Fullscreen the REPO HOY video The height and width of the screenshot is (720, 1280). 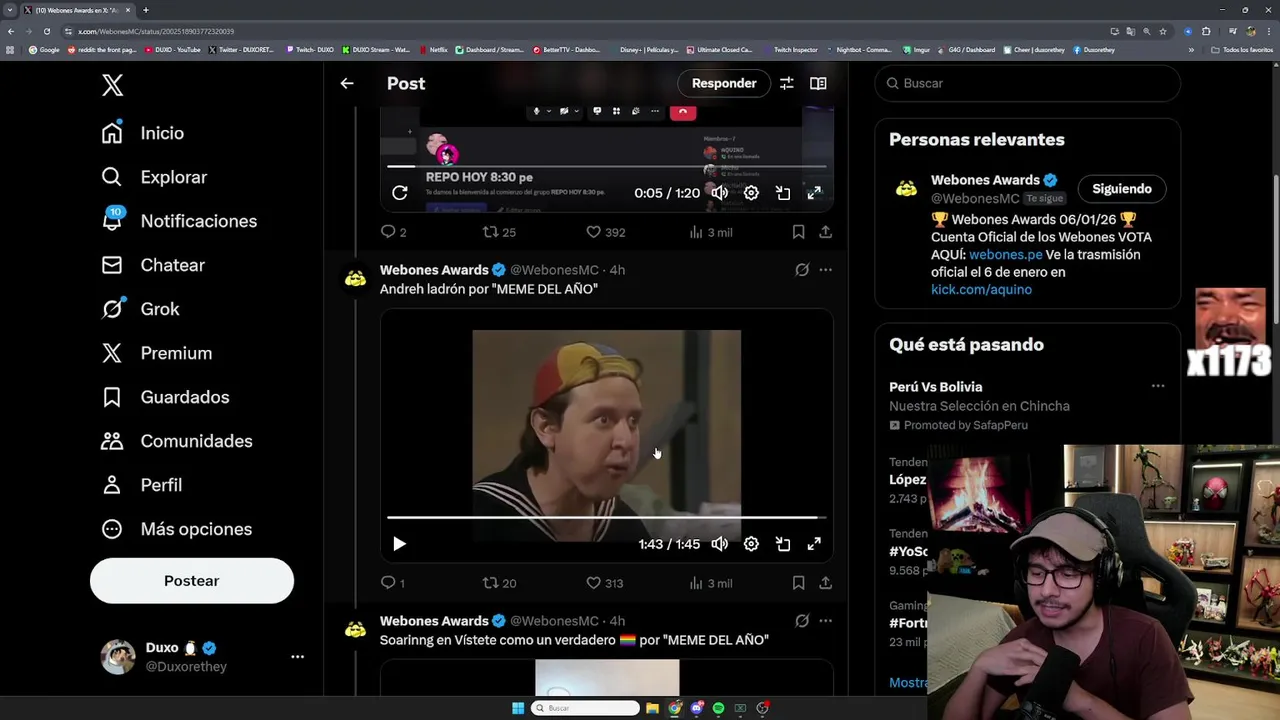pyautogui.click(x=814, y=193)
